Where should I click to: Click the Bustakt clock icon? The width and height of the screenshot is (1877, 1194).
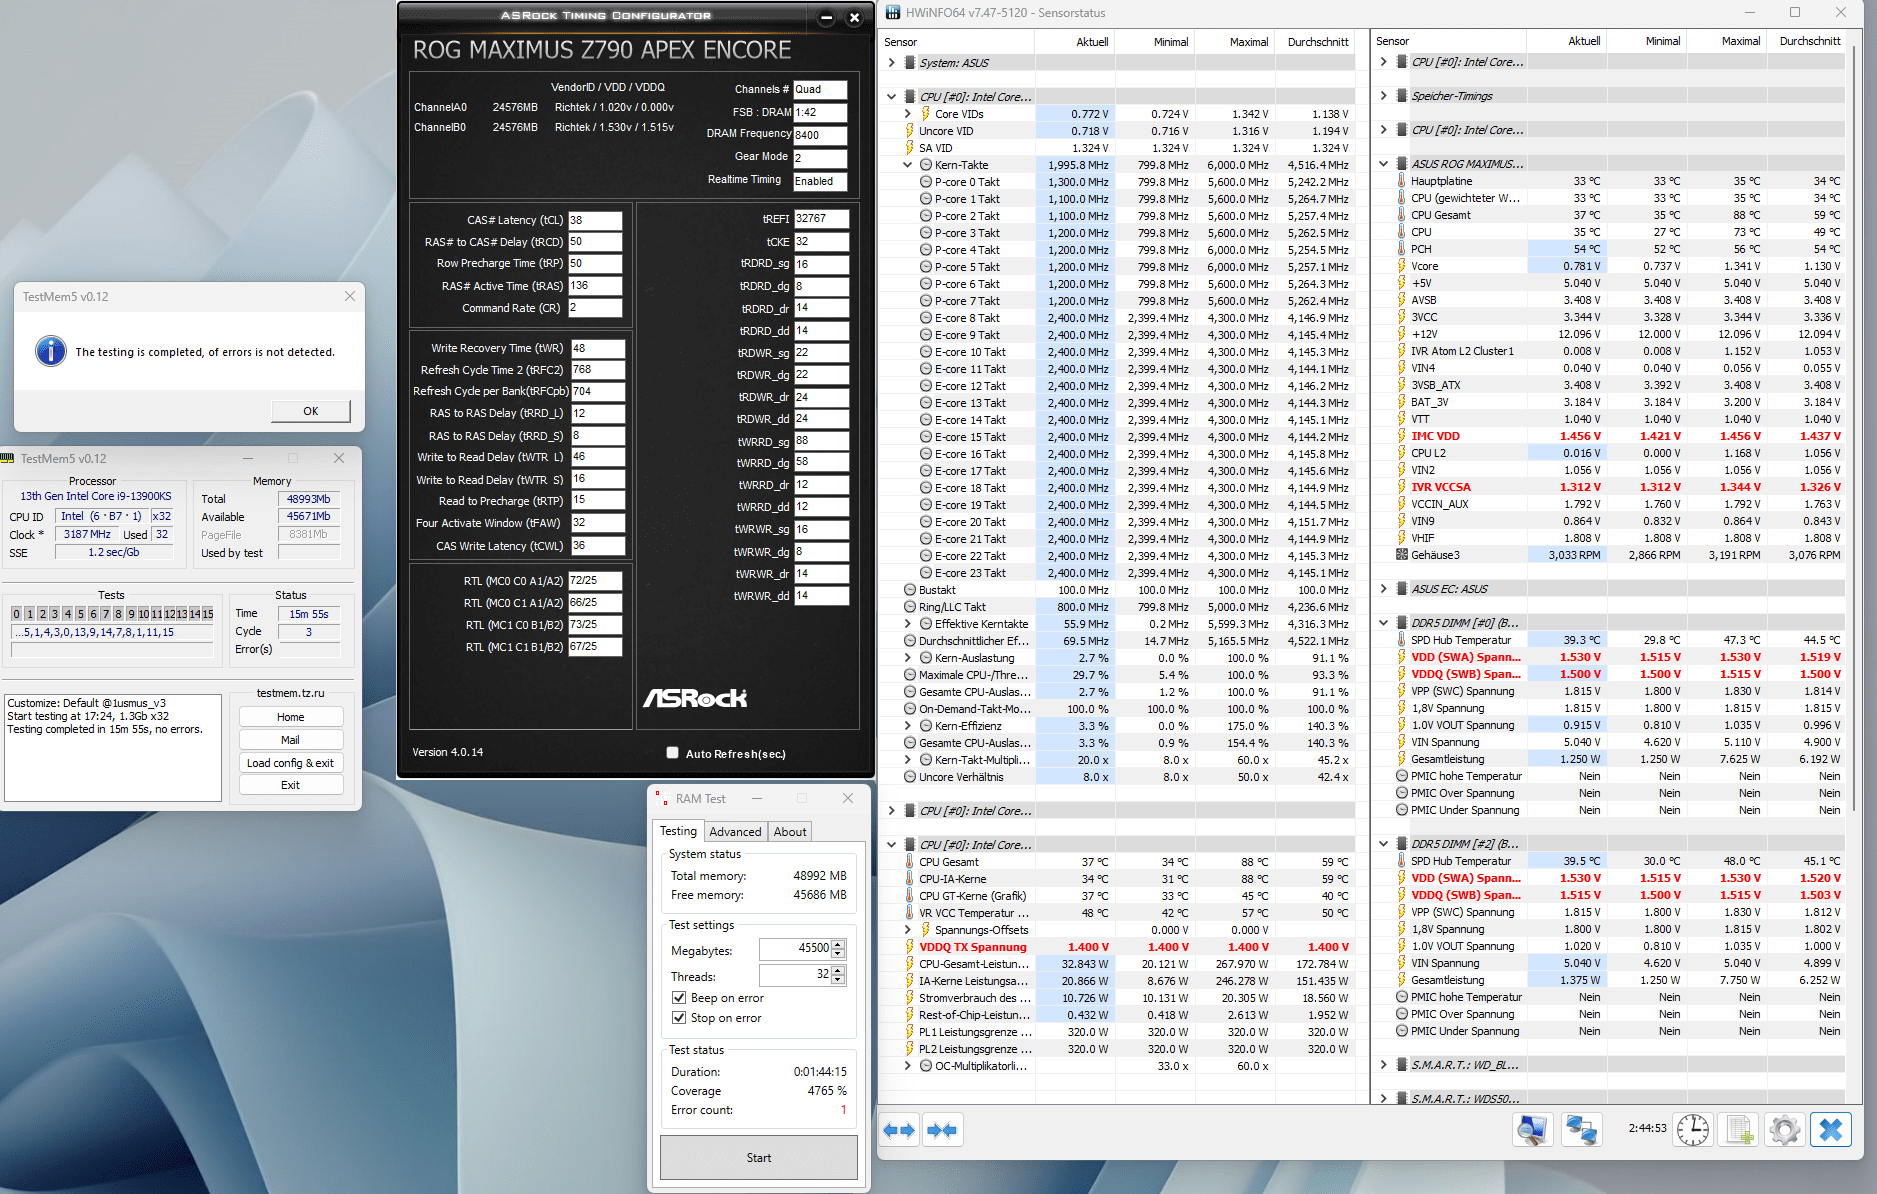[x=910, y=590]
